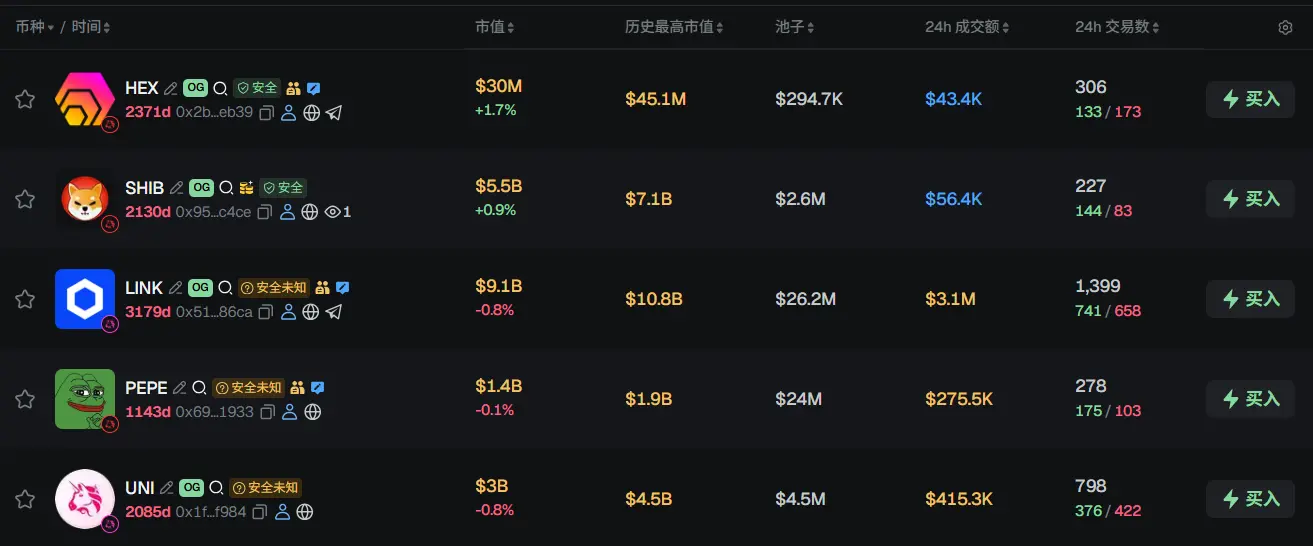The height and width of the screenshot is (546, 1313).
Task: Open the PEPE website globe icon
Action: click(x=313, y=412)
